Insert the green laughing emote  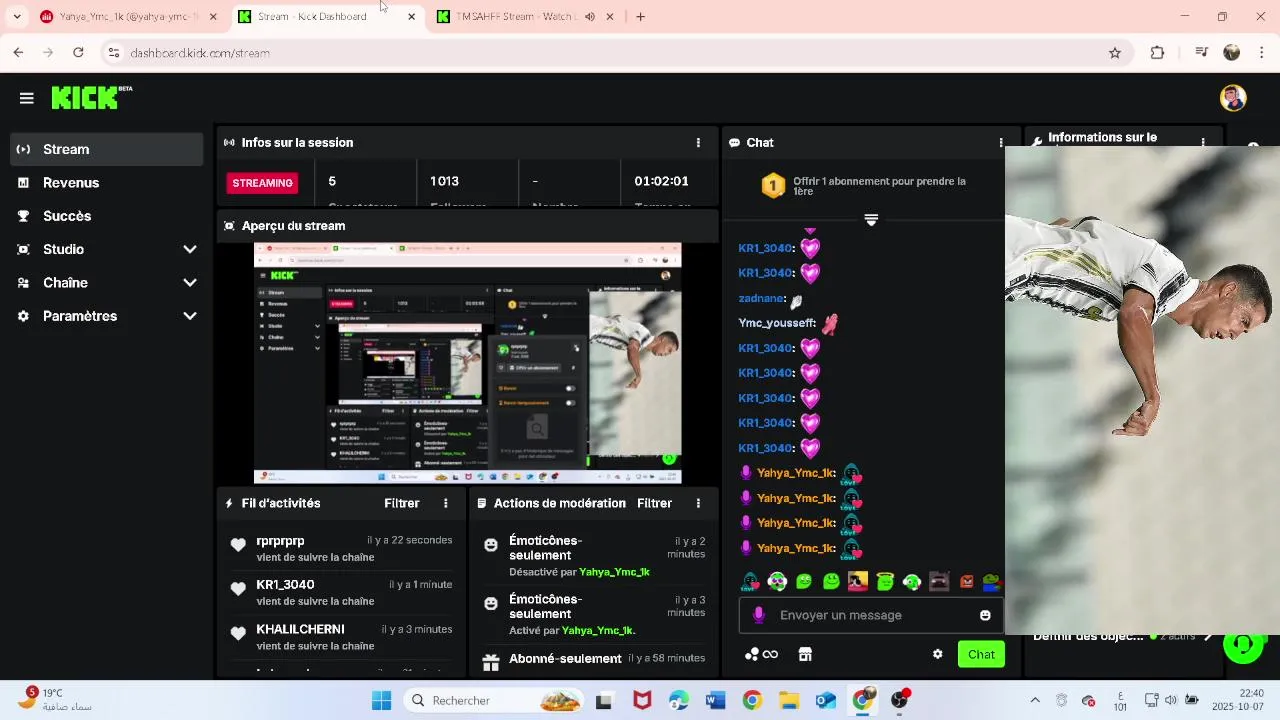[x=804, y=581]
